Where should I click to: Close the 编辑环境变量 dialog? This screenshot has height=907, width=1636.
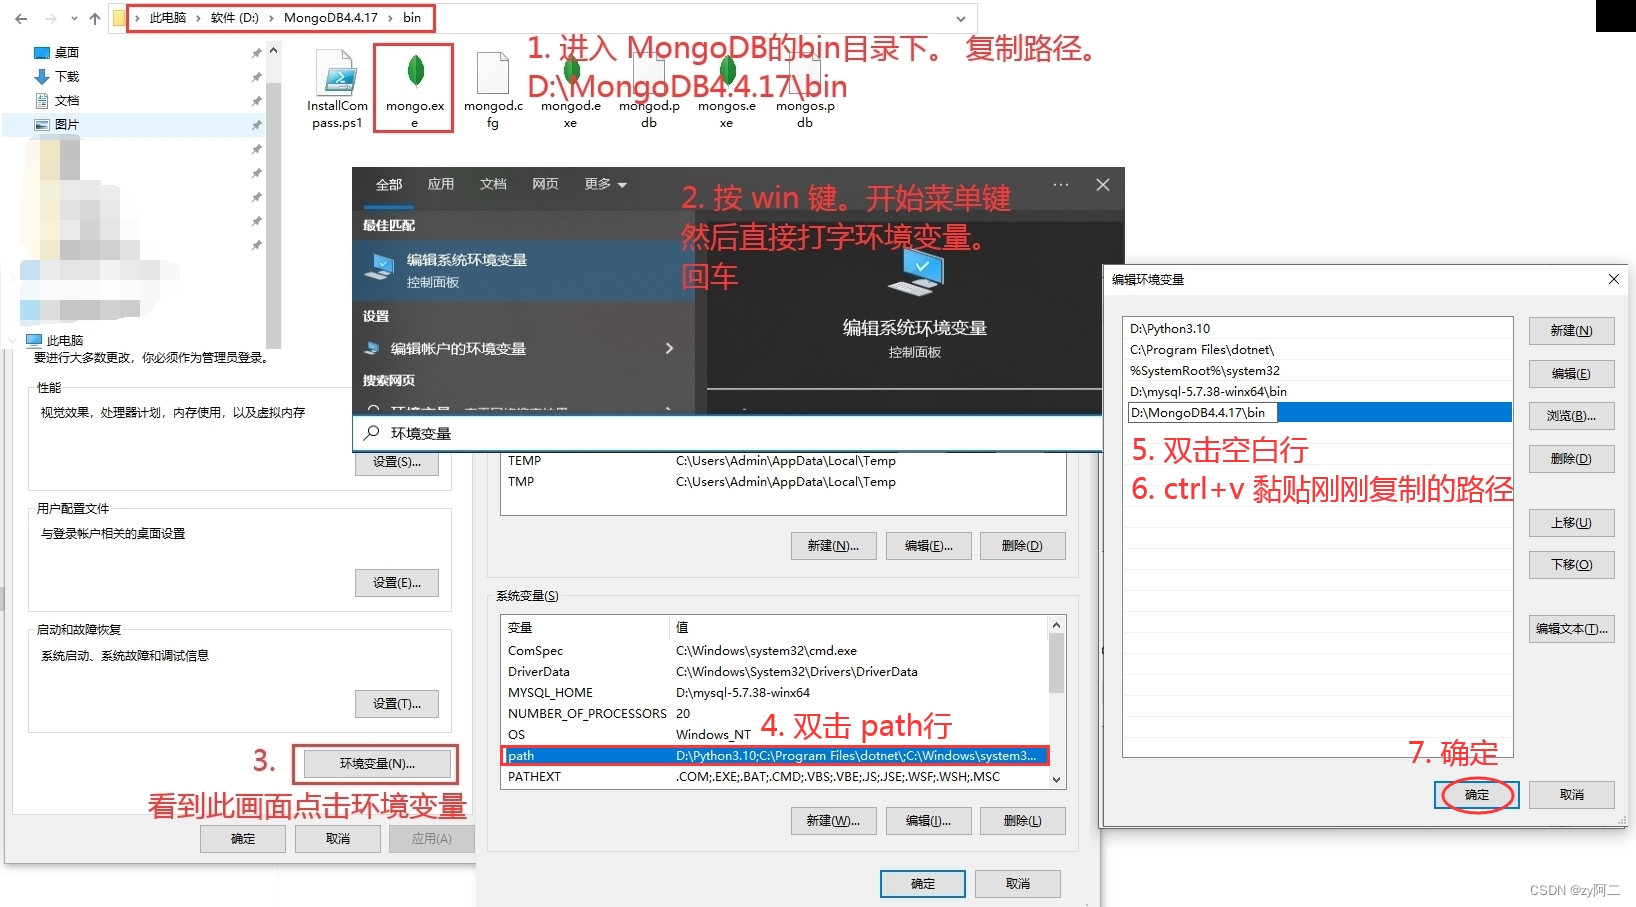1613,279
